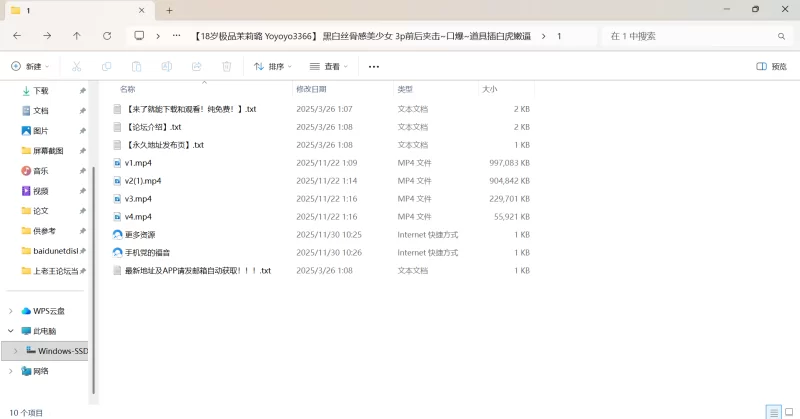Screen dimensions: 800x419
Task: Sort by the 大小 column header
Action: point(490,89)
